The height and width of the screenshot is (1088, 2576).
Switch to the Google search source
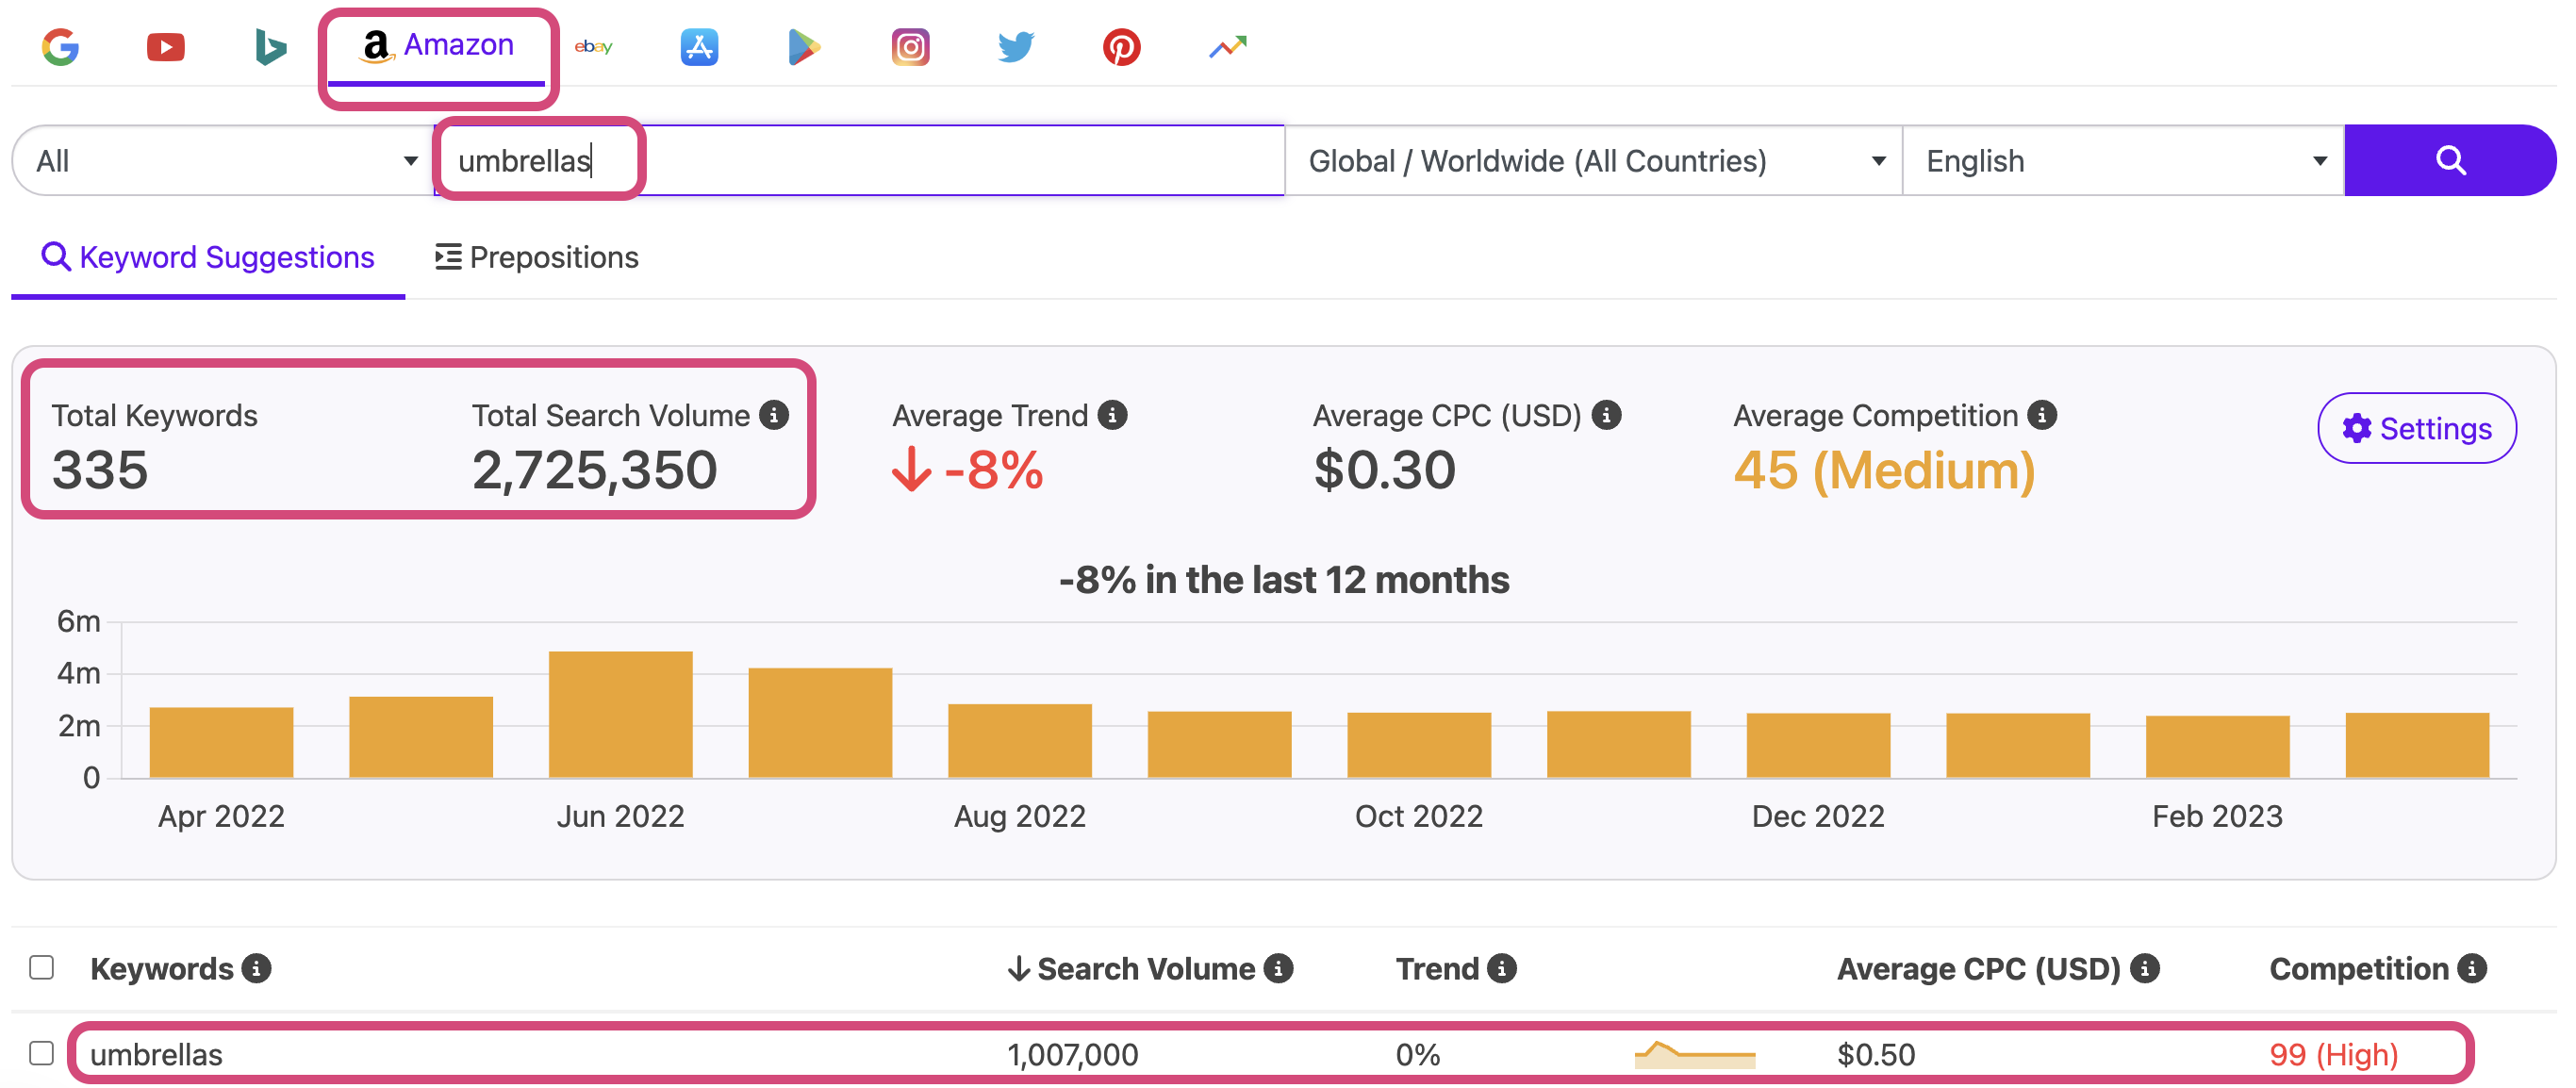tap(60, 47)
